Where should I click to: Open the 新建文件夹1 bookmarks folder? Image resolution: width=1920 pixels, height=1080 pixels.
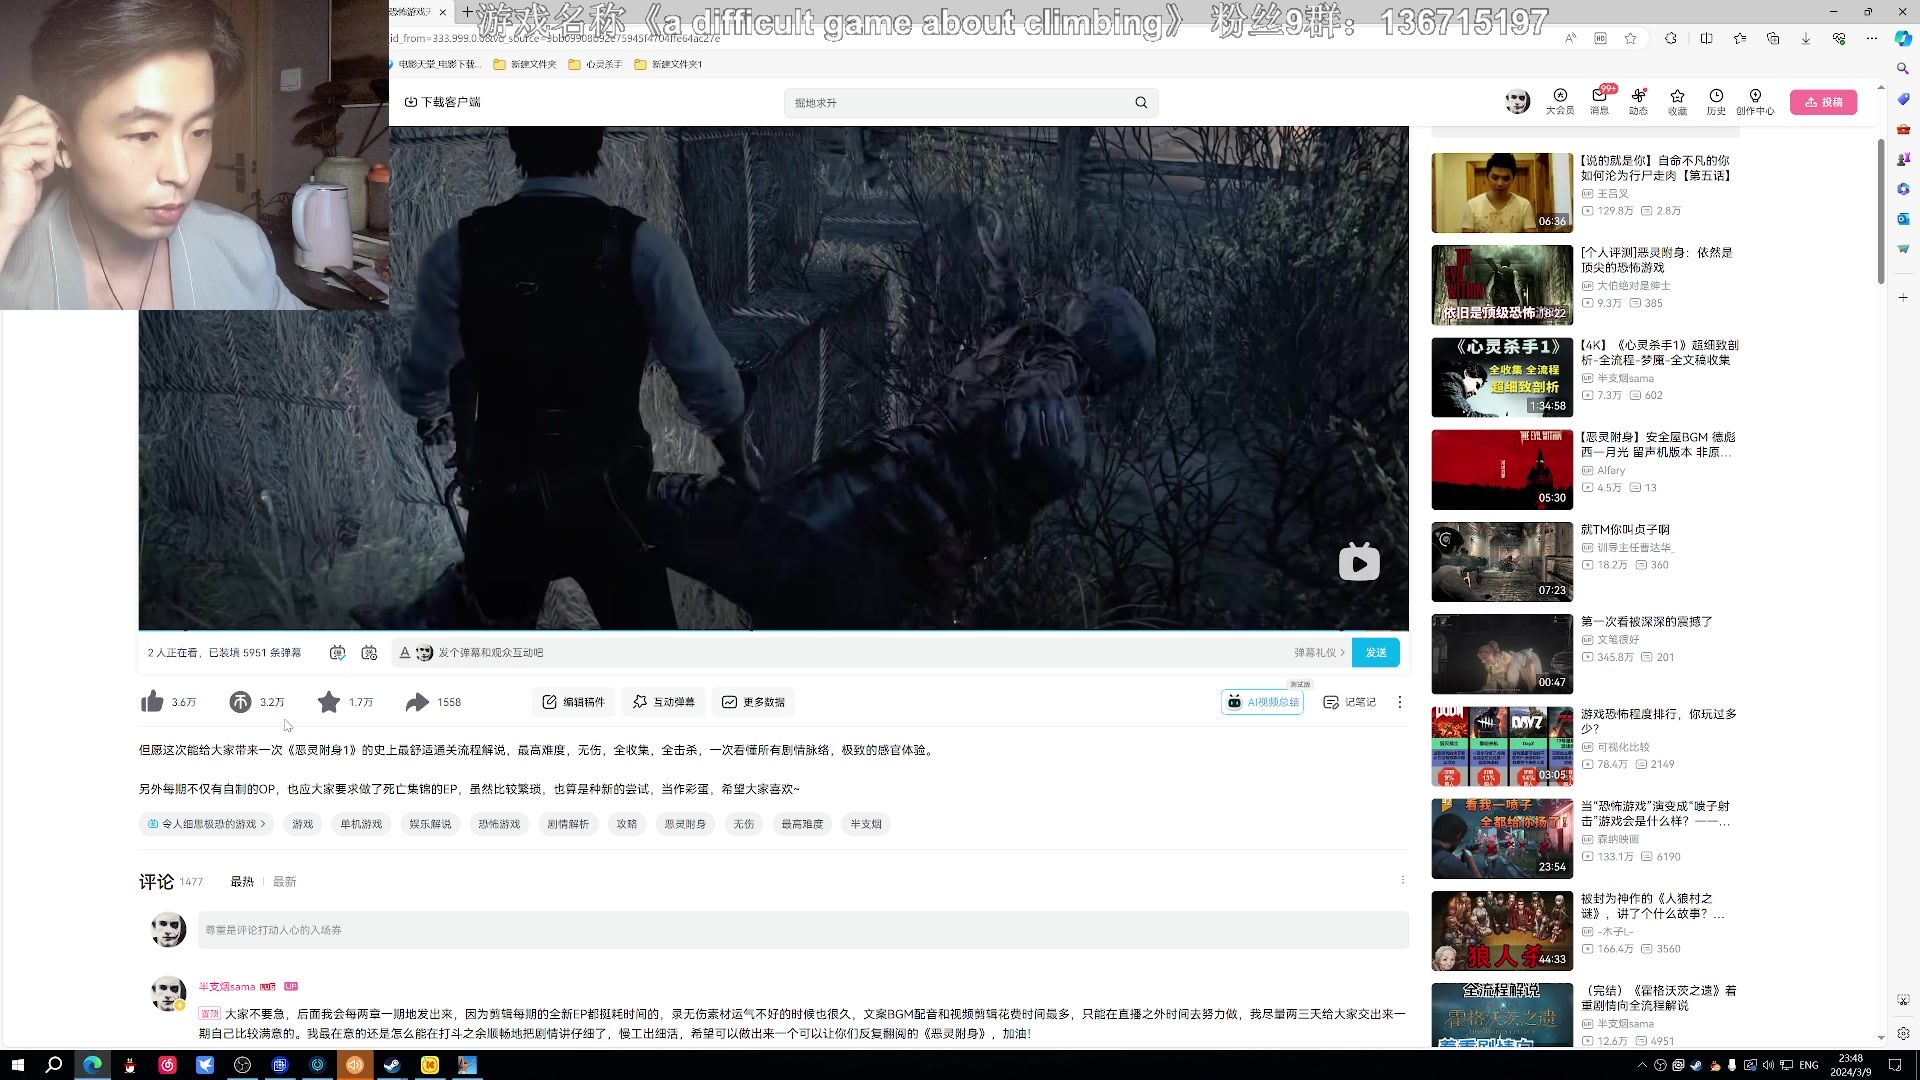click(668, 64)
